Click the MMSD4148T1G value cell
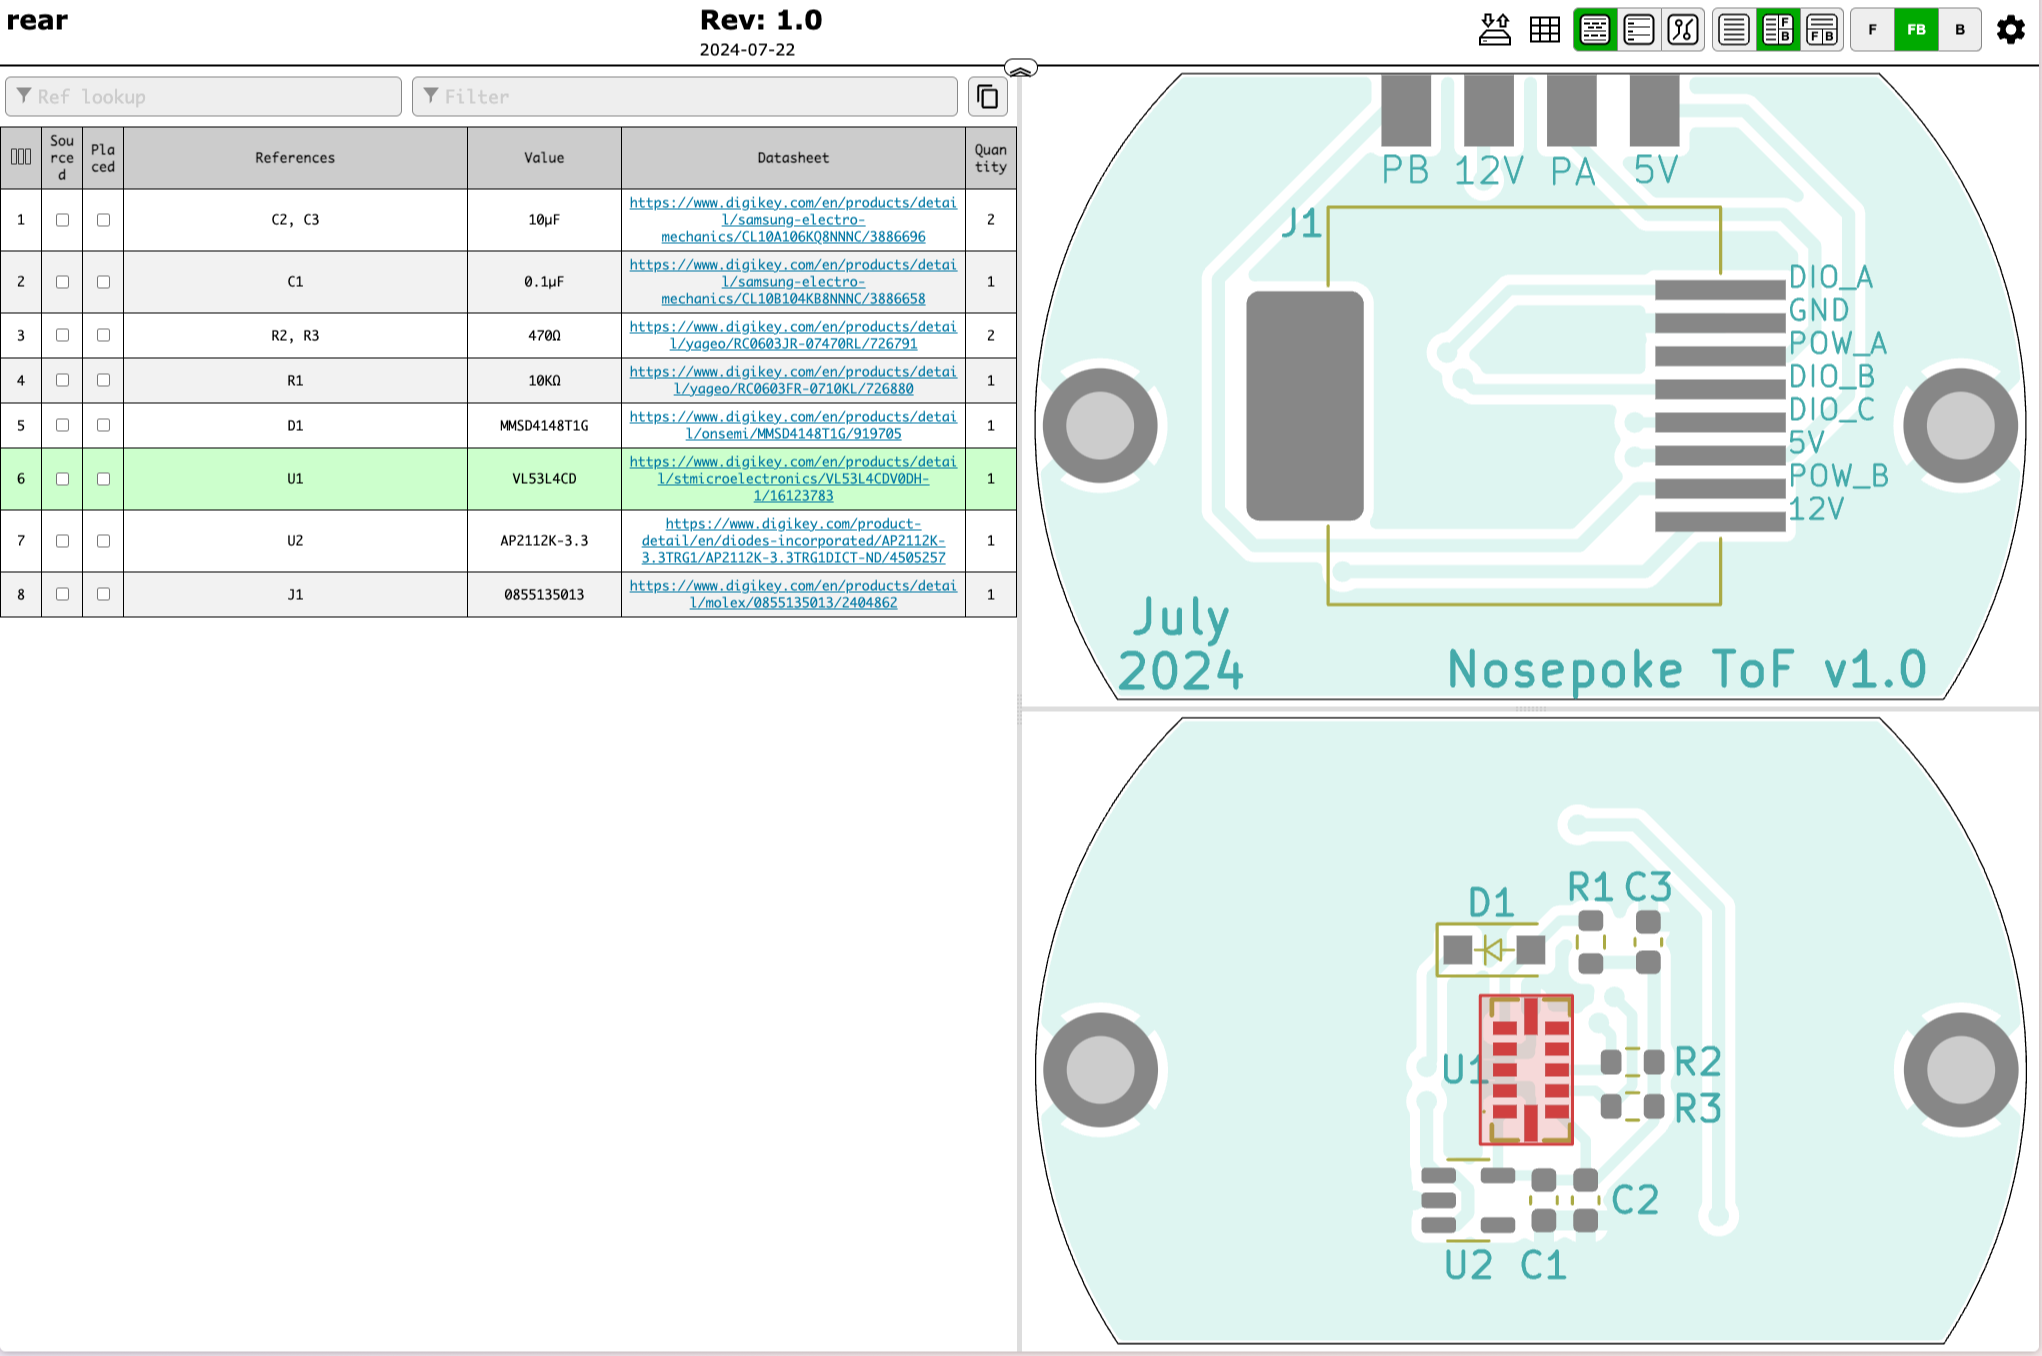 point(544,425)
